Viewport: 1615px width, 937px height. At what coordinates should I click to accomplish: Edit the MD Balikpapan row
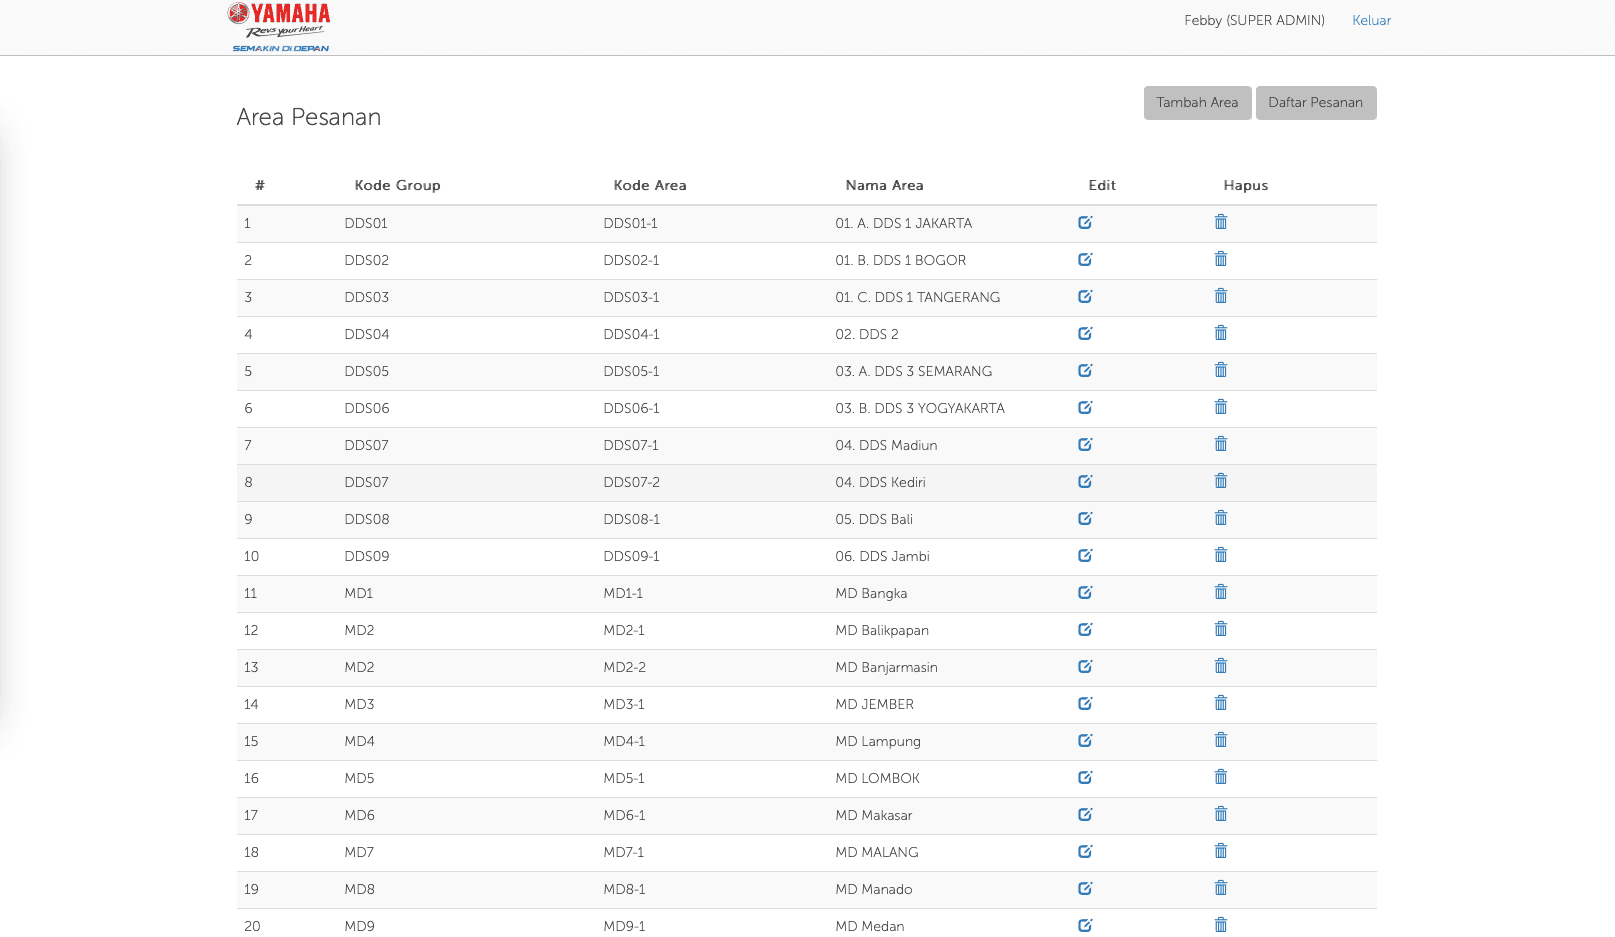(1085, 629)
